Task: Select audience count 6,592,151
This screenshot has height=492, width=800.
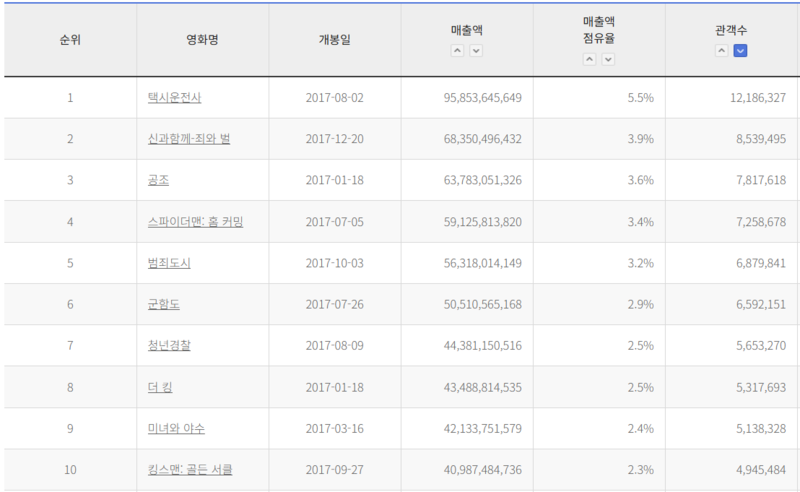Action: pyautogui.click(x=761, y=305)
